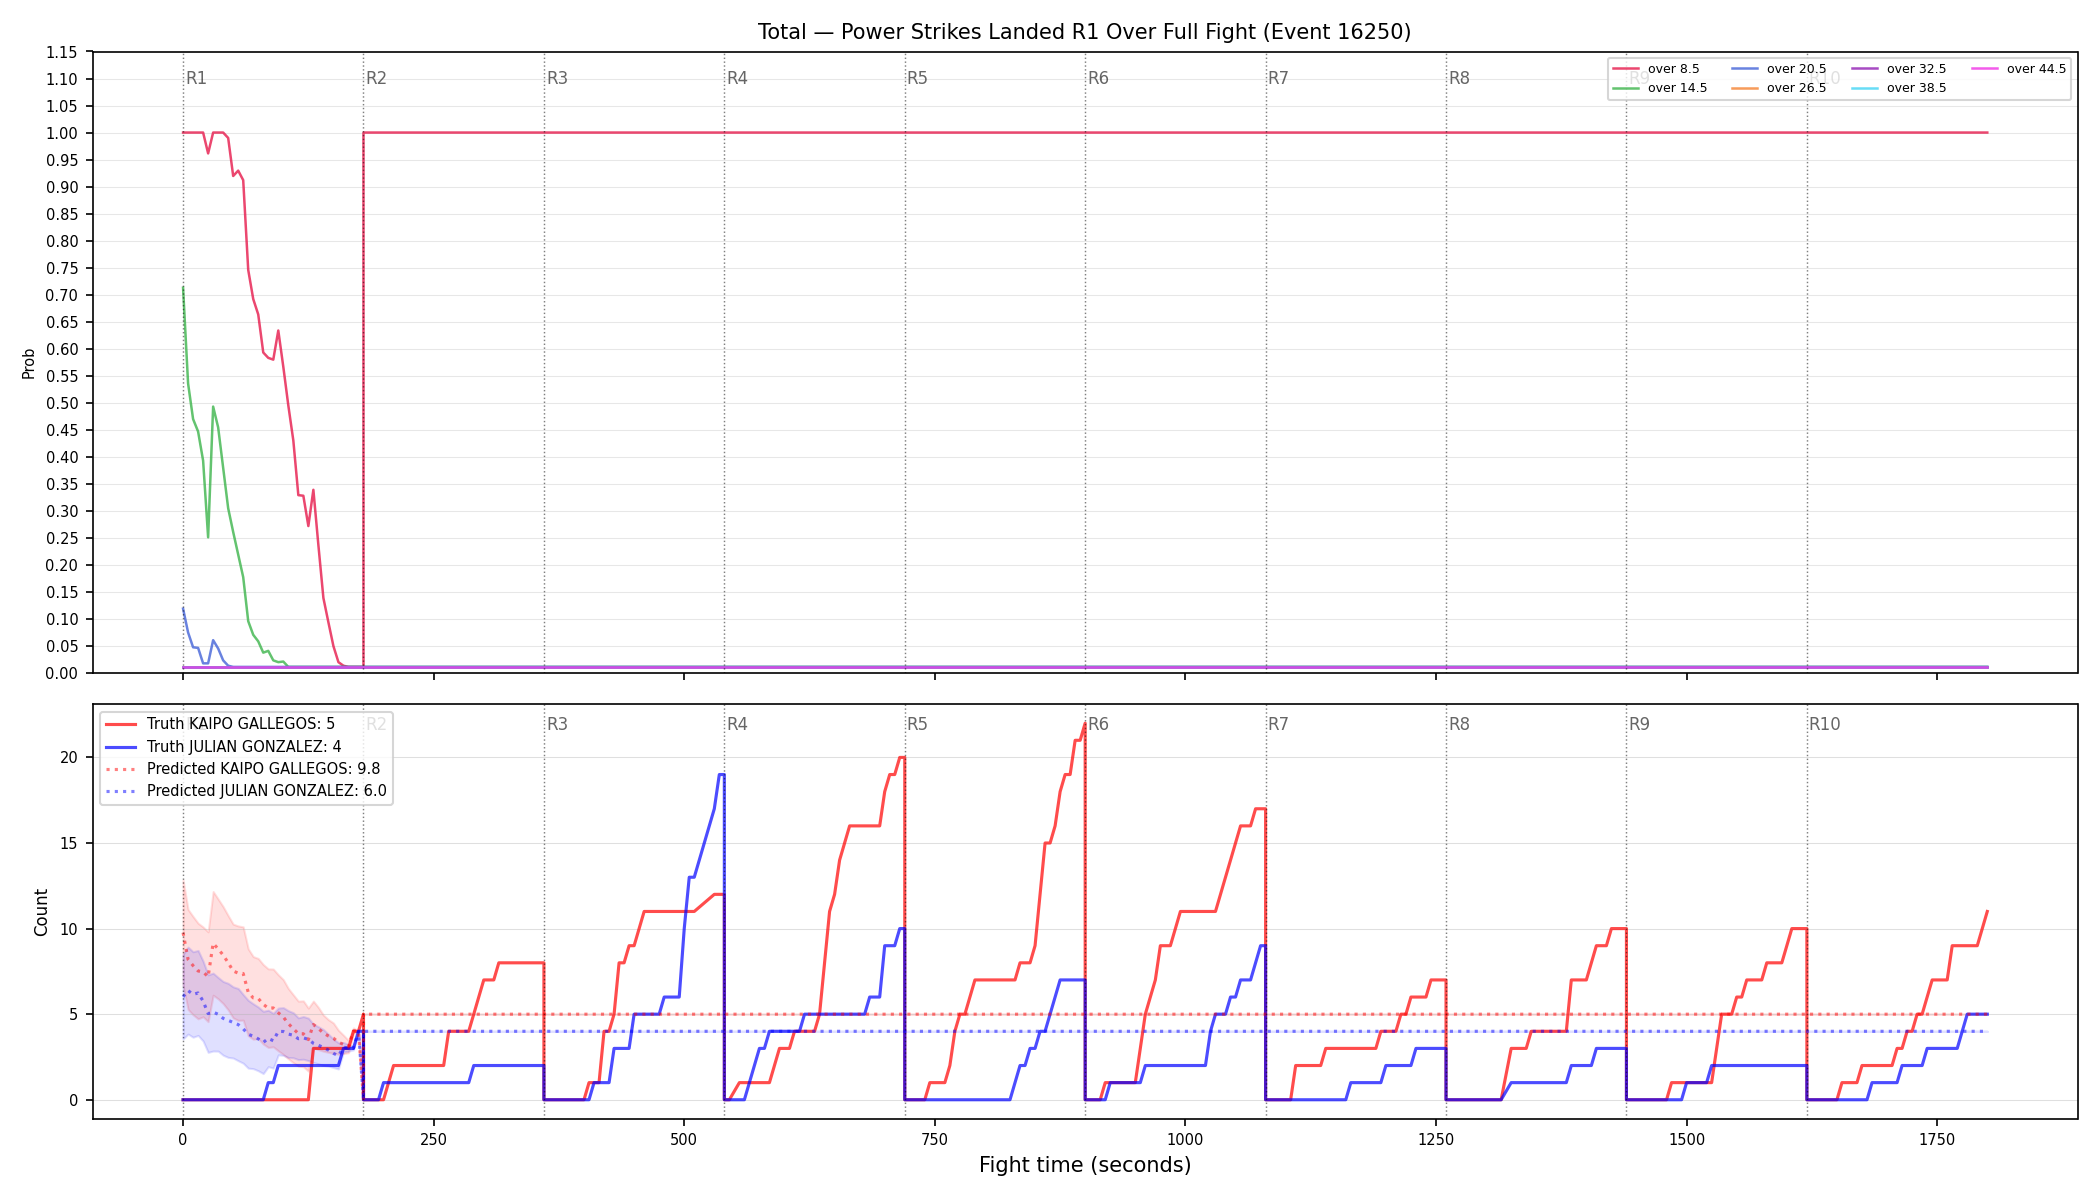Click the 'Count' y-axis label
This screenshot has height=1200, width=2100.
coord(41,912)
